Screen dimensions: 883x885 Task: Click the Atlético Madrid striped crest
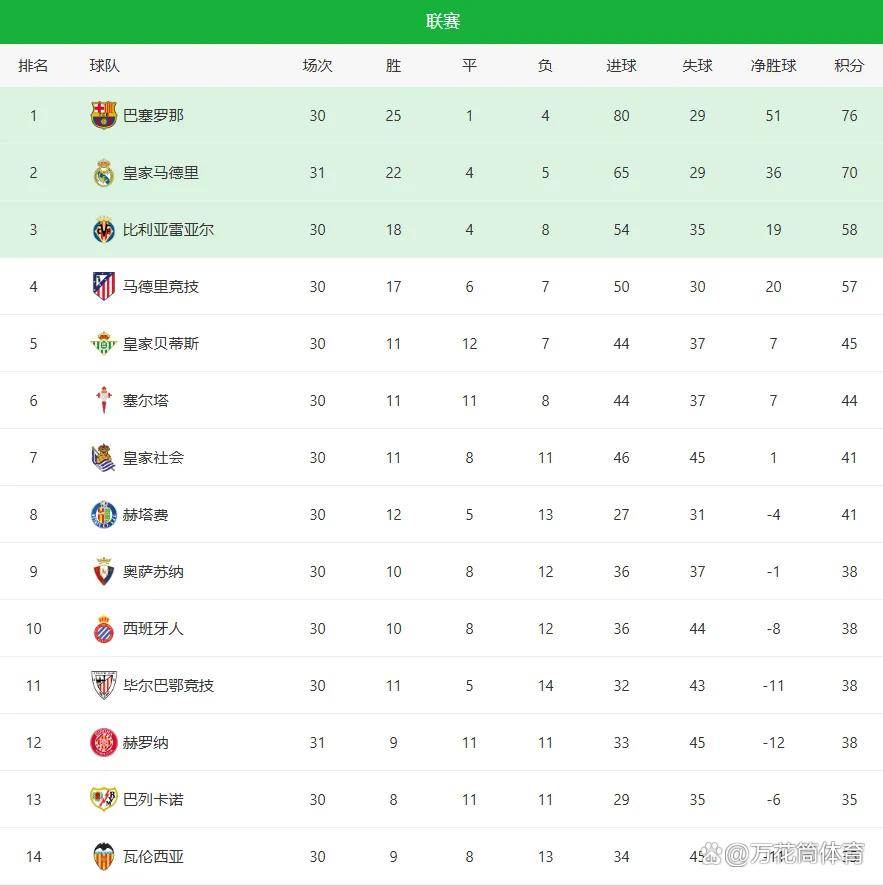point(104,287)
